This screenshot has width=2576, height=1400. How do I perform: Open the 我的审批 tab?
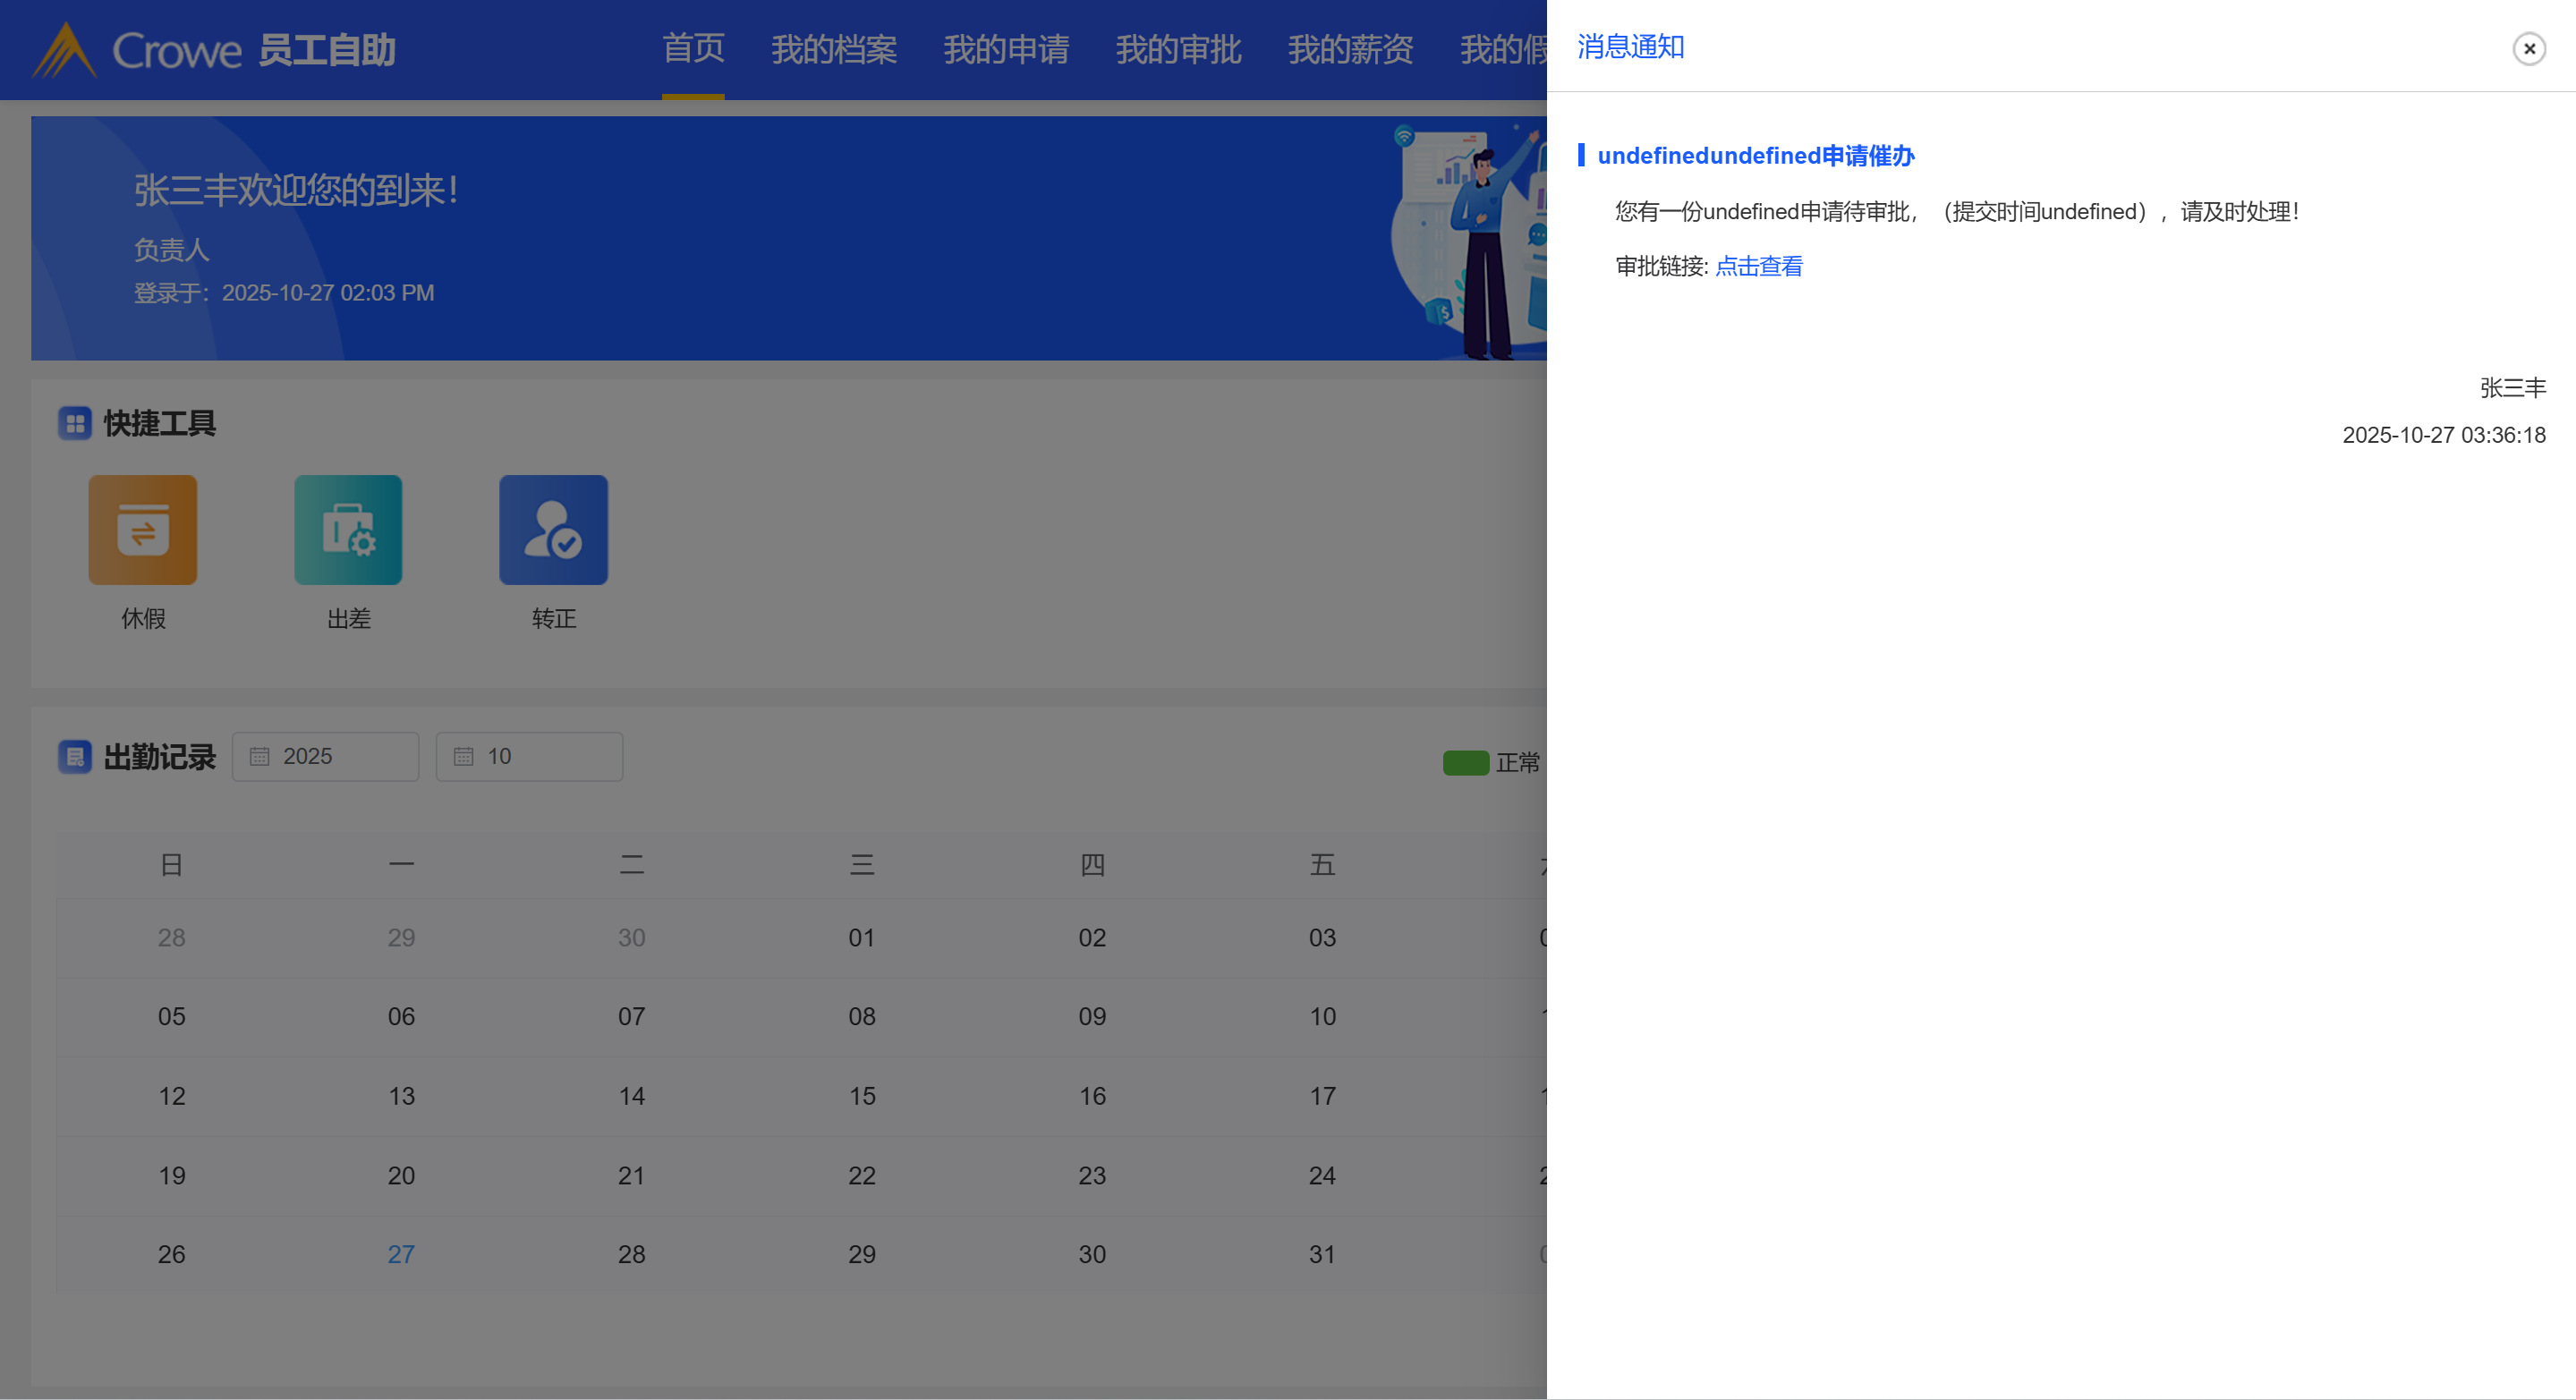click(1178, 49)
